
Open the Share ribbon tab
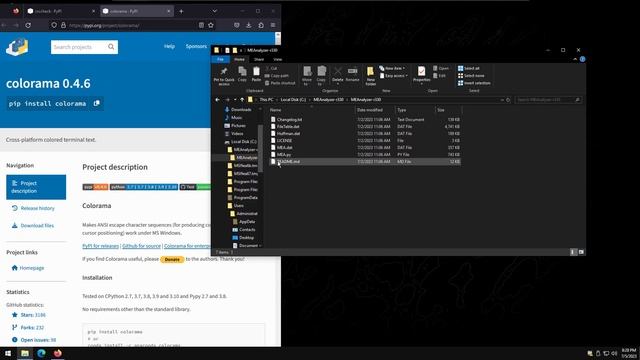[x=259, y=59]
